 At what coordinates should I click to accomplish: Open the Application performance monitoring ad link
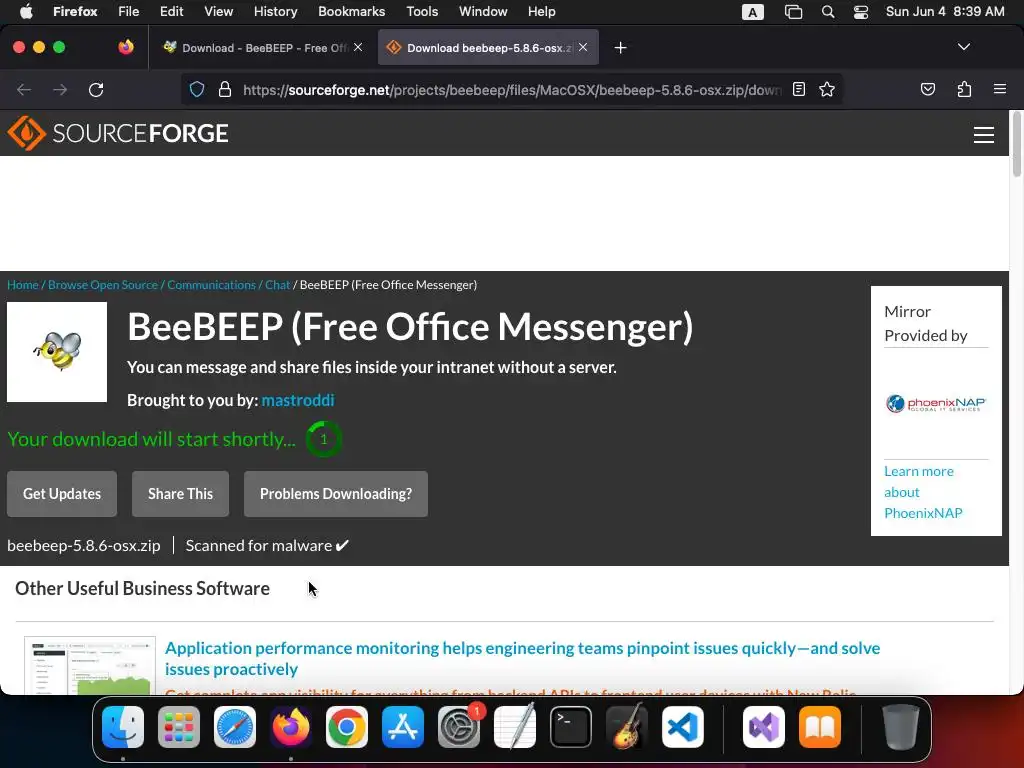click(522, 658)
